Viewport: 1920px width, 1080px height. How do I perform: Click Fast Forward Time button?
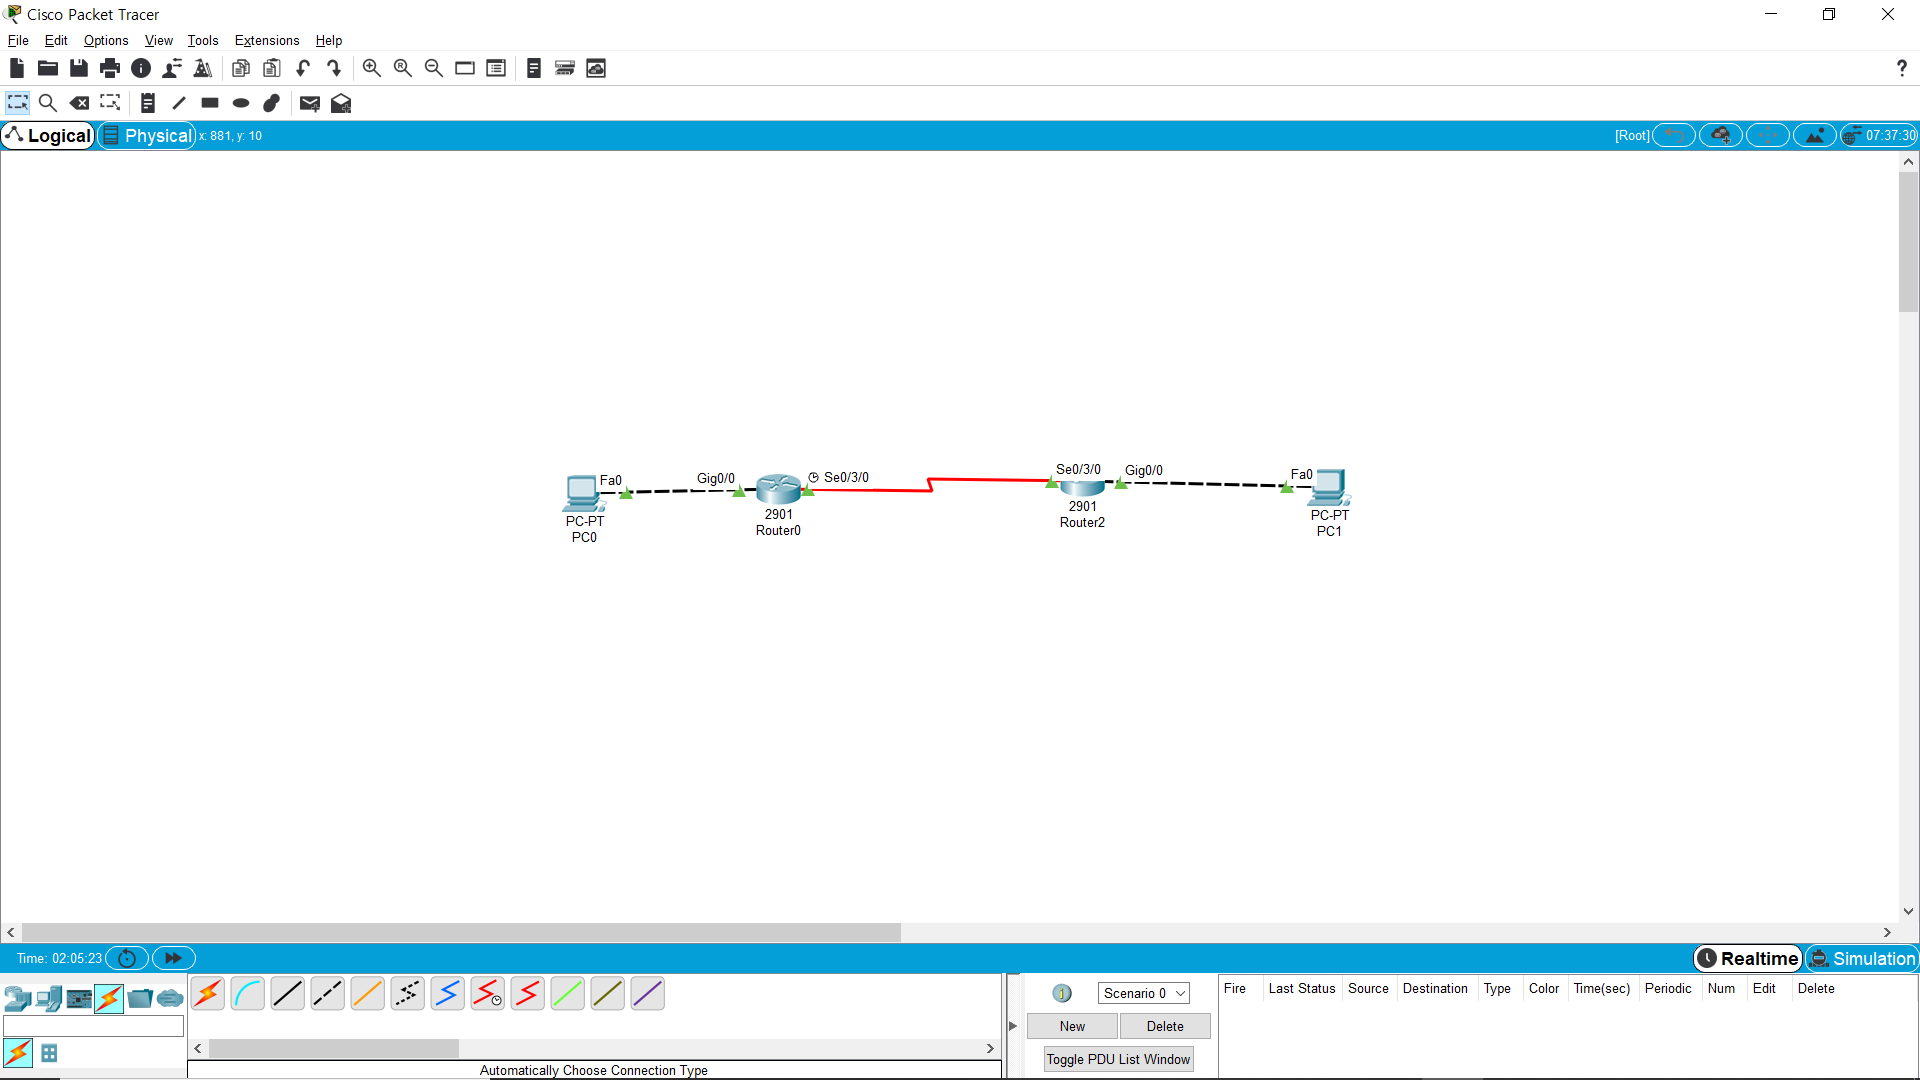click(173, 958)
